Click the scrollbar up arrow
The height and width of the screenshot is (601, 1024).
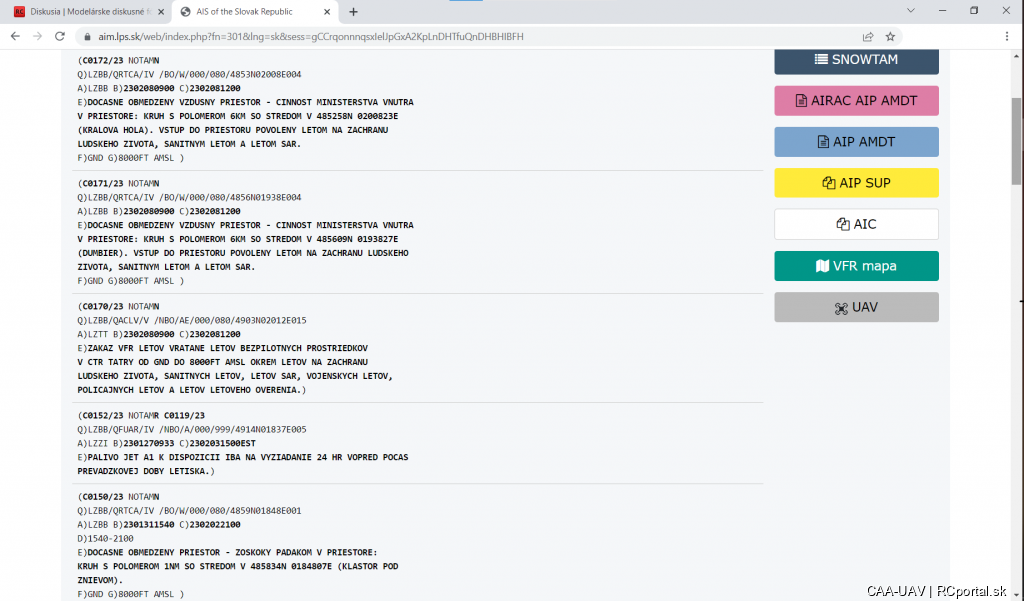[x=1016, y=56]
